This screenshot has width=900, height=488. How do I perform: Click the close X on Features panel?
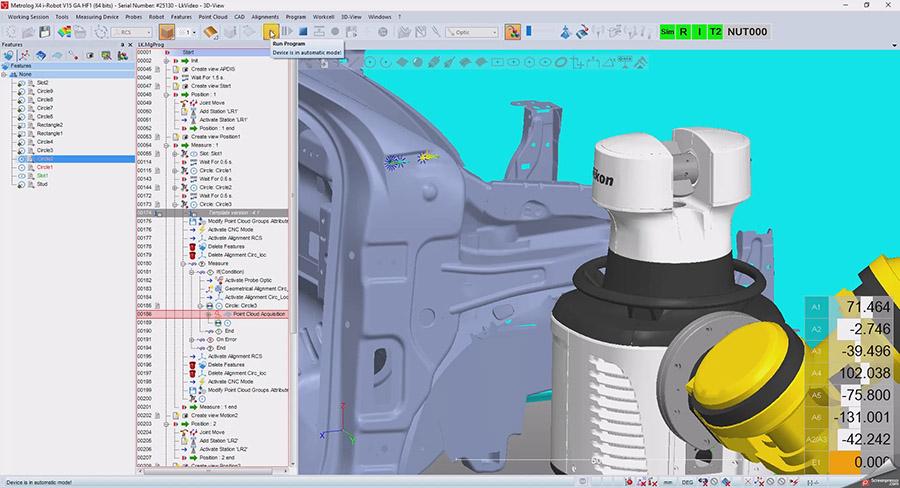coord(128,45)
